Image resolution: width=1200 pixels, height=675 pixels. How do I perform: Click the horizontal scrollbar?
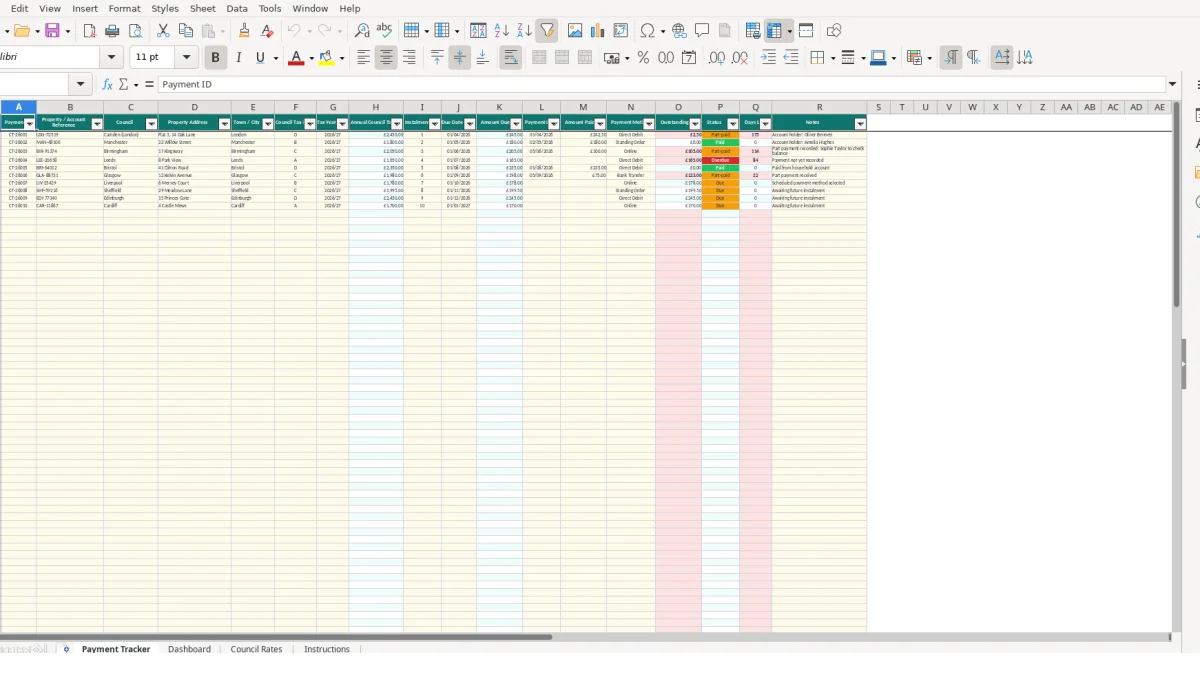[x=276, y=637]
